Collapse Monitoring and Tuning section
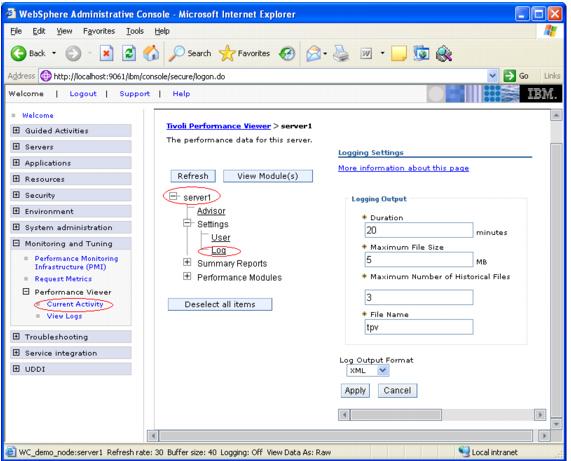The height and width of the screenshot is (461, 571). (16, 243)
